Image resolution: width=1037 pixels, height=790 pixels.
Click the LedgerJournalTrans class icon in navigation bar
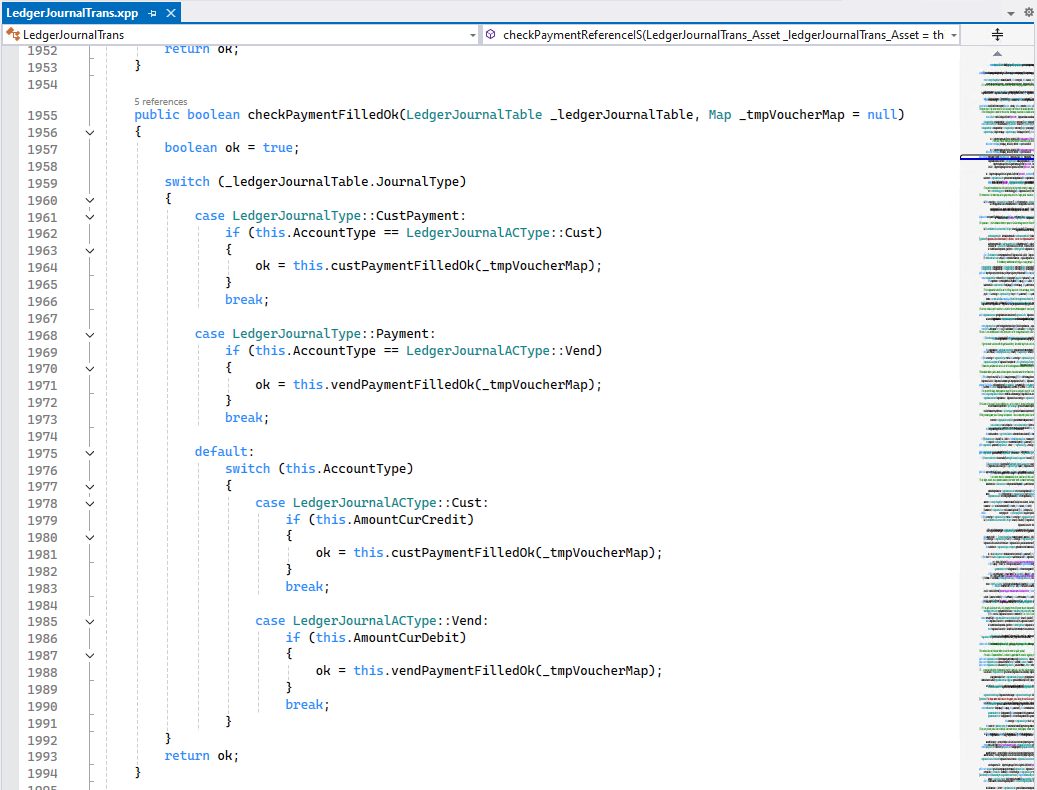tap(12, 34)
